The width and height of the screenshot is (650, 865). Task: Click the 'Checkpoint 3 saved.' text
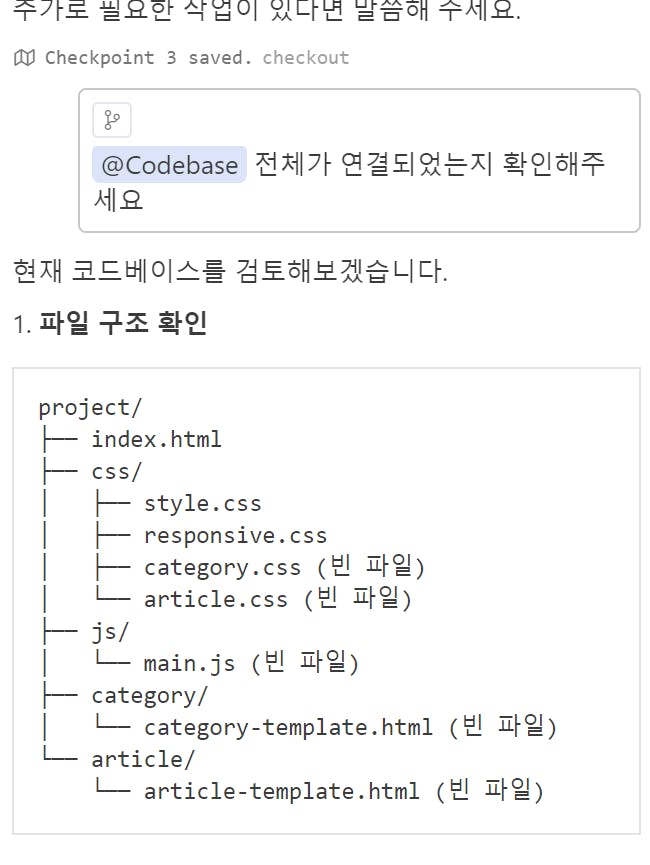click(x=150, y=58)
